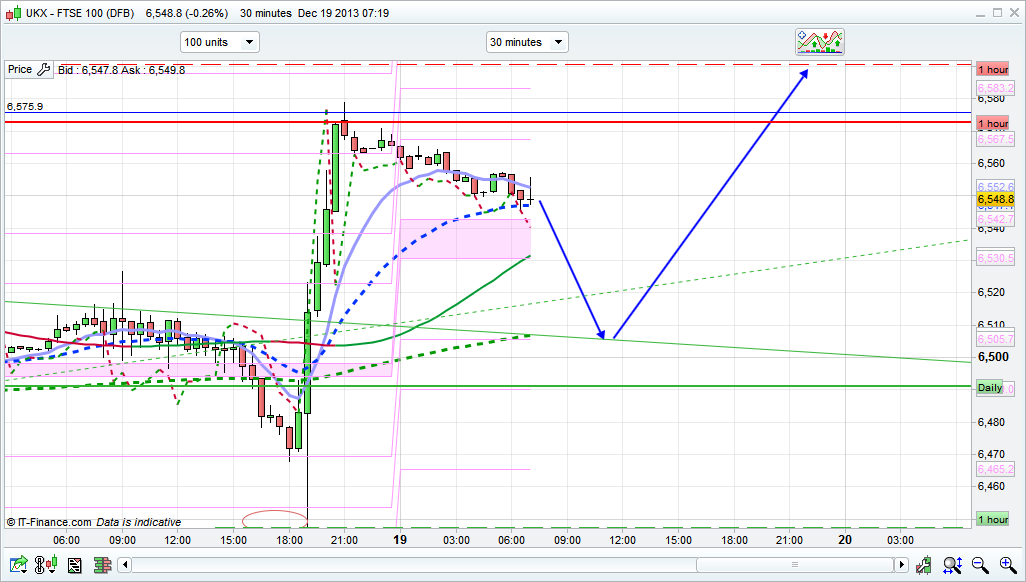Screen dimensions: 1026x582
Task: Click the orange 6,548.8 current price tag
Action: (x=994, y=199)
